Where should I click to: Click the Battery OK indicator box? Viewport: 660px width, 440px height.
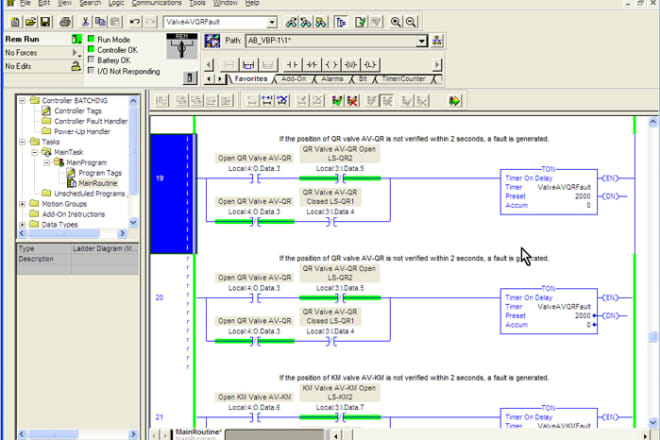(91, 60)
